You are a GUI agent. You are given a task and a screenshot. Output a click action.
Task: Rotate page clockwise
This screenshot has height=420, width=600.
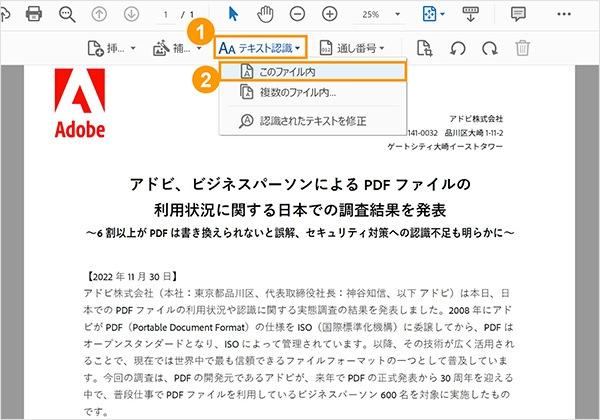pyautogui.click(x=490, y=48)
